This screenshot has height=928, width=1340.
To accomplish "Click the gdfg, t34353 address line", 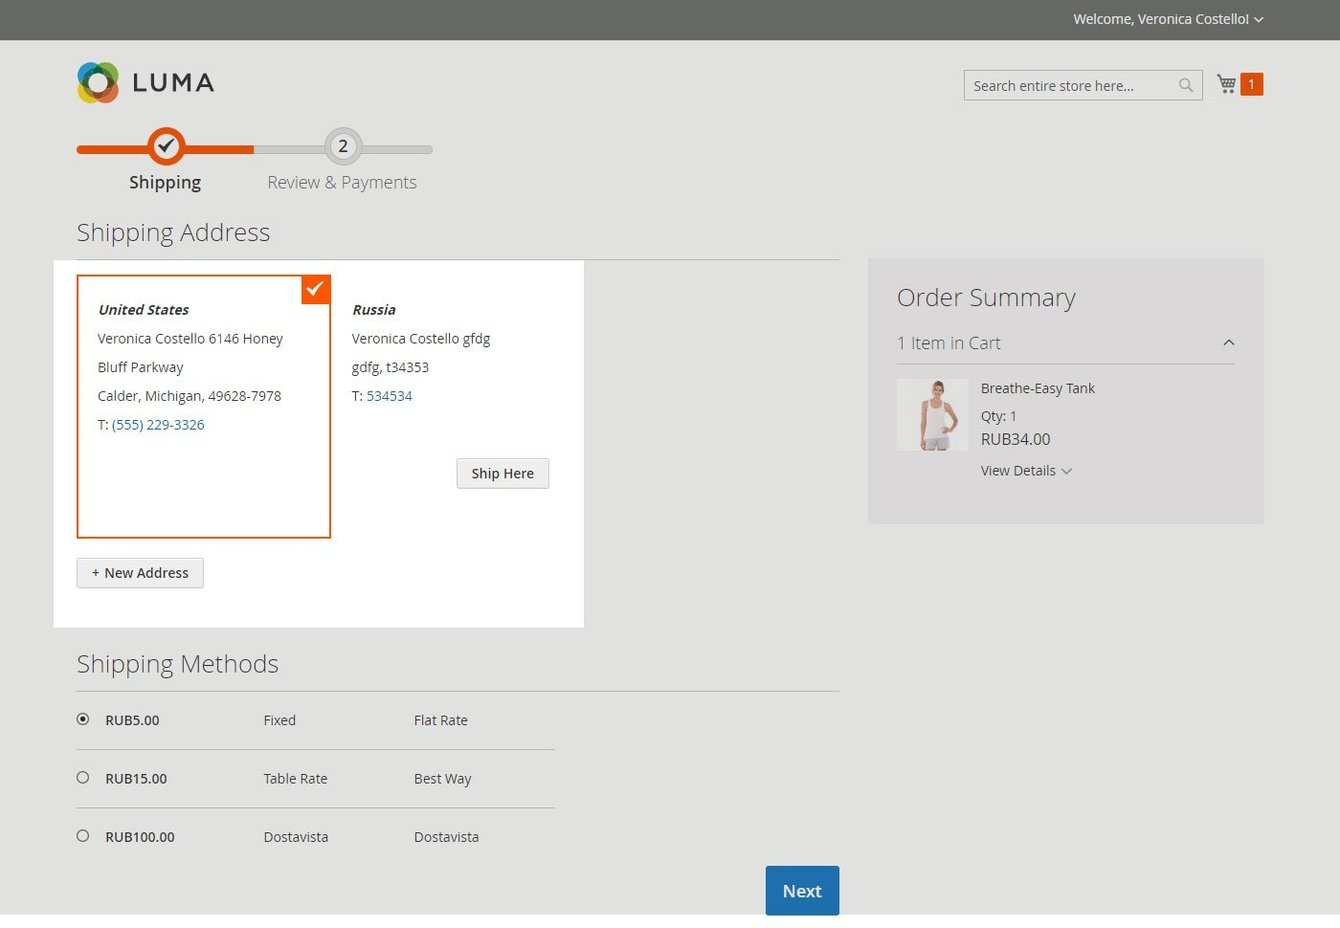I will point(390,367).
